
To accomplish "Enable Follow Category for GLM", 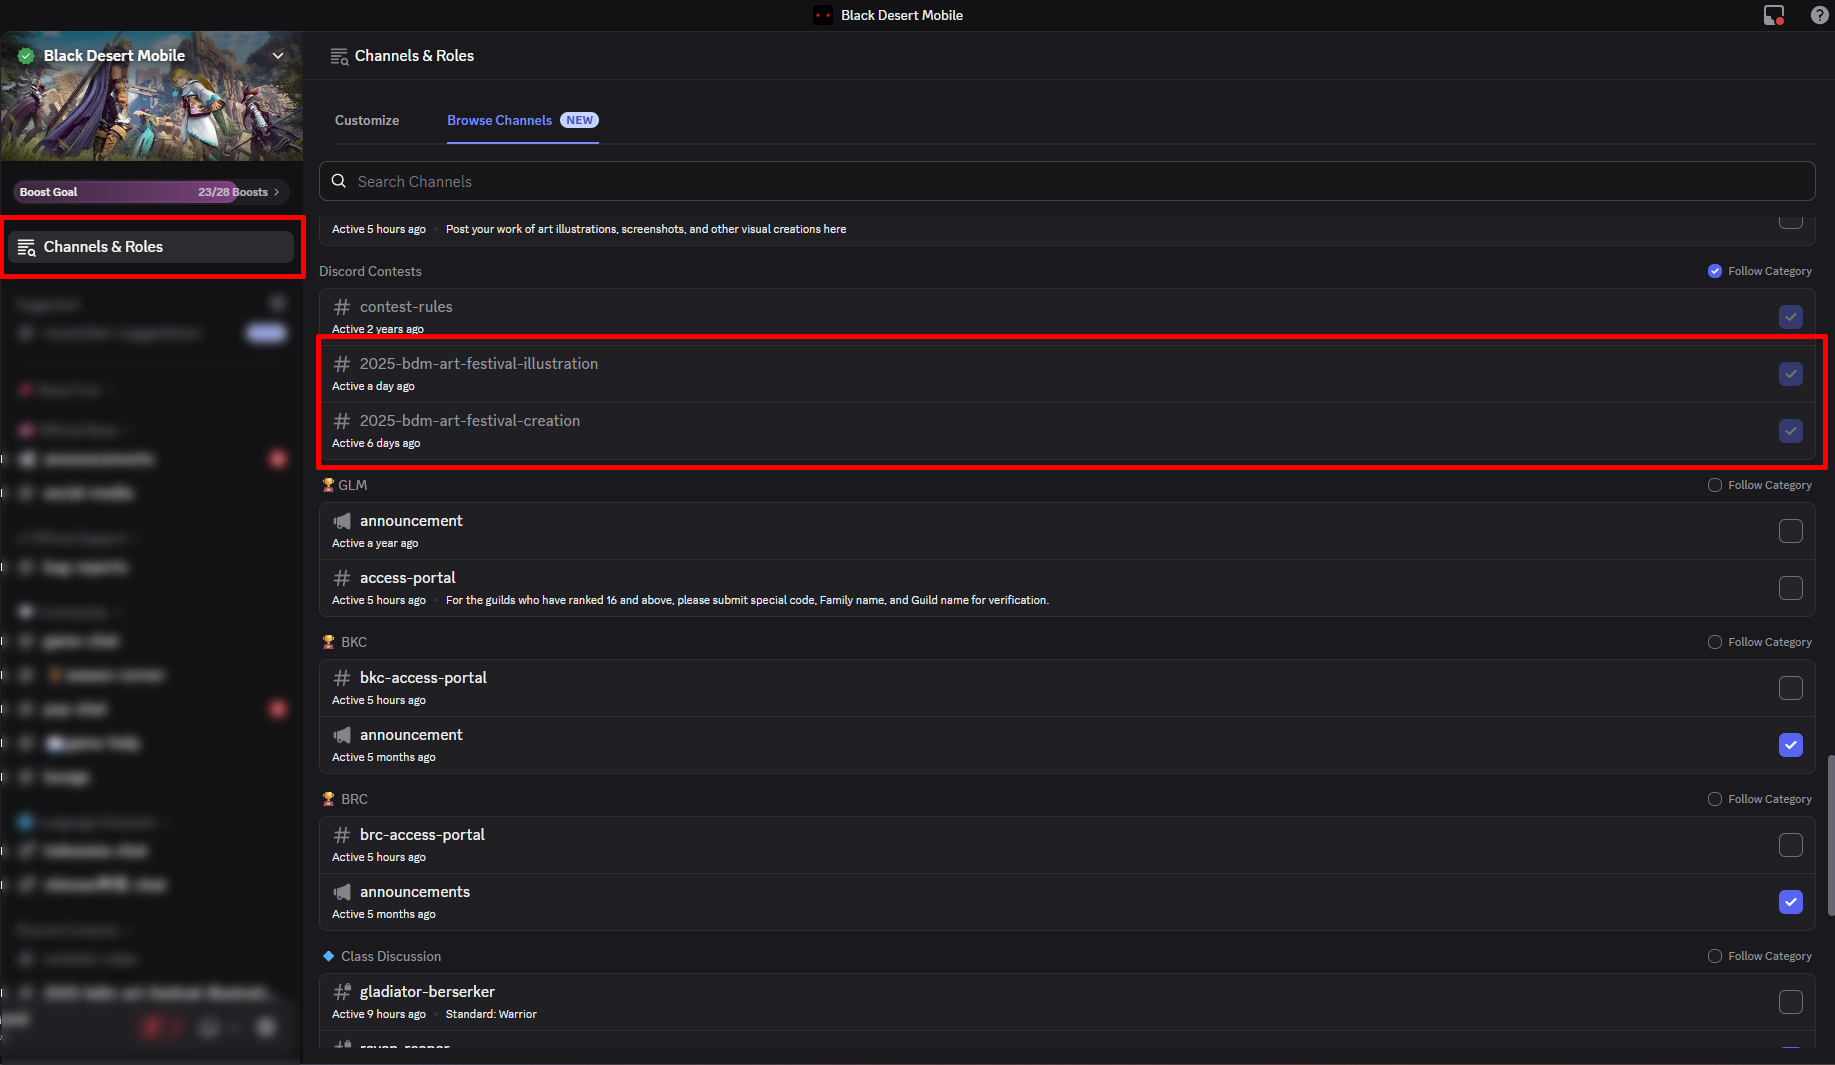I will (x=1715, y=485).
